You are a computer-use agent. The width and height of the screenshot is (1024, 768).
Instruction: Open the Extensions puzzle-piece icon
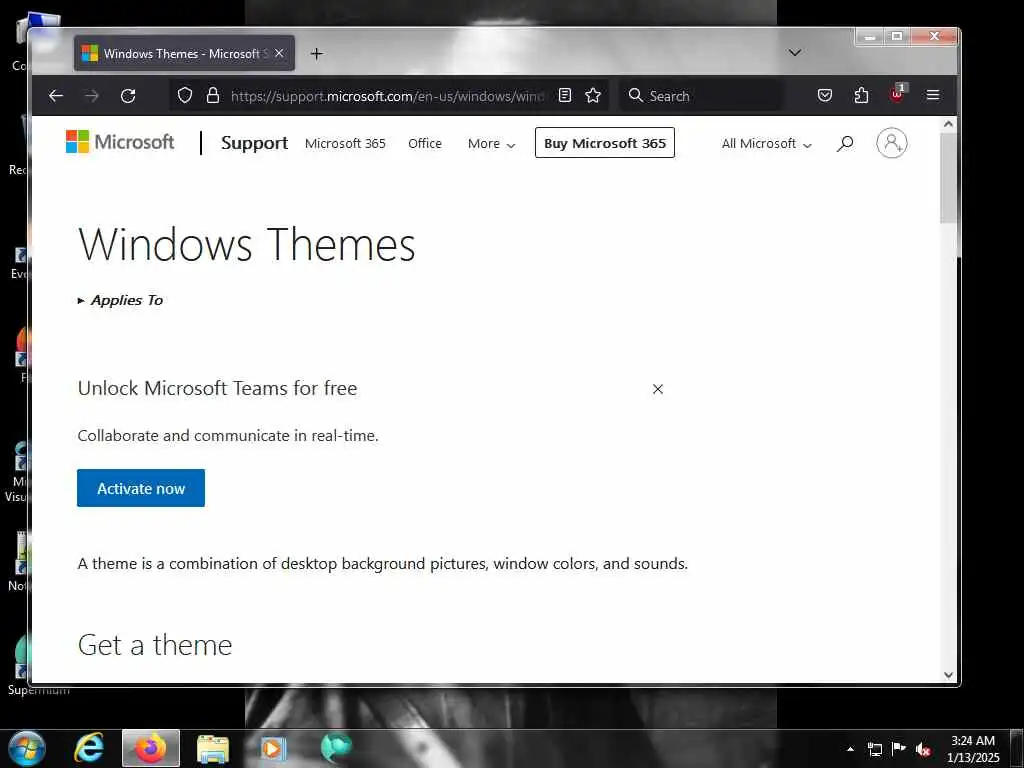[x=861, y=96]
